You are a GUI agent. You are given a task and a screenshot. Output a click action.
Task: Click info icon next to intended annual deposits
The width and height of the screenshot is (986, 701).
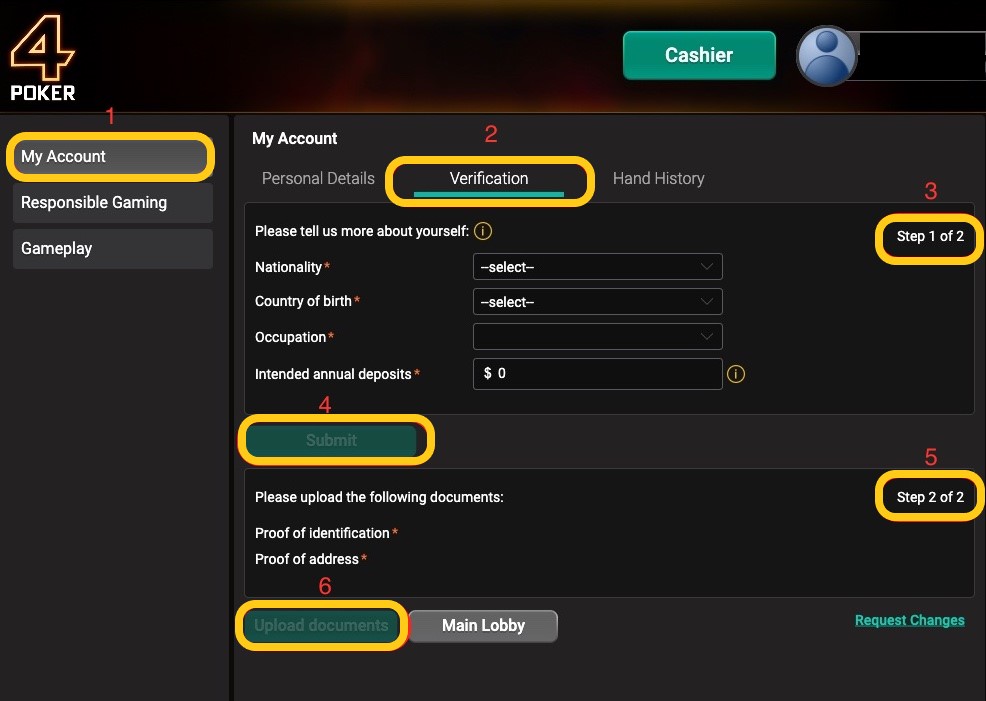[736, 374]
